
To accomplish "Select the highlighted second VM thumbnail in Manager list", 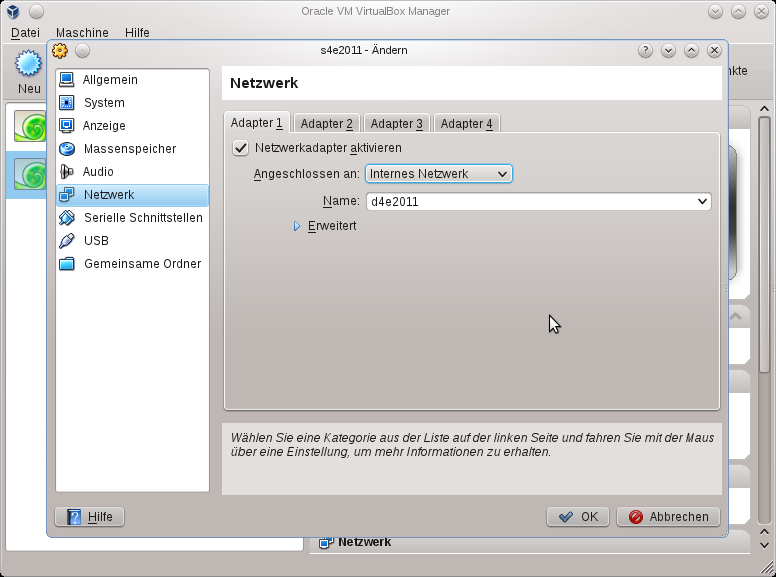I will pyautogui.click(x=30, y=174).
